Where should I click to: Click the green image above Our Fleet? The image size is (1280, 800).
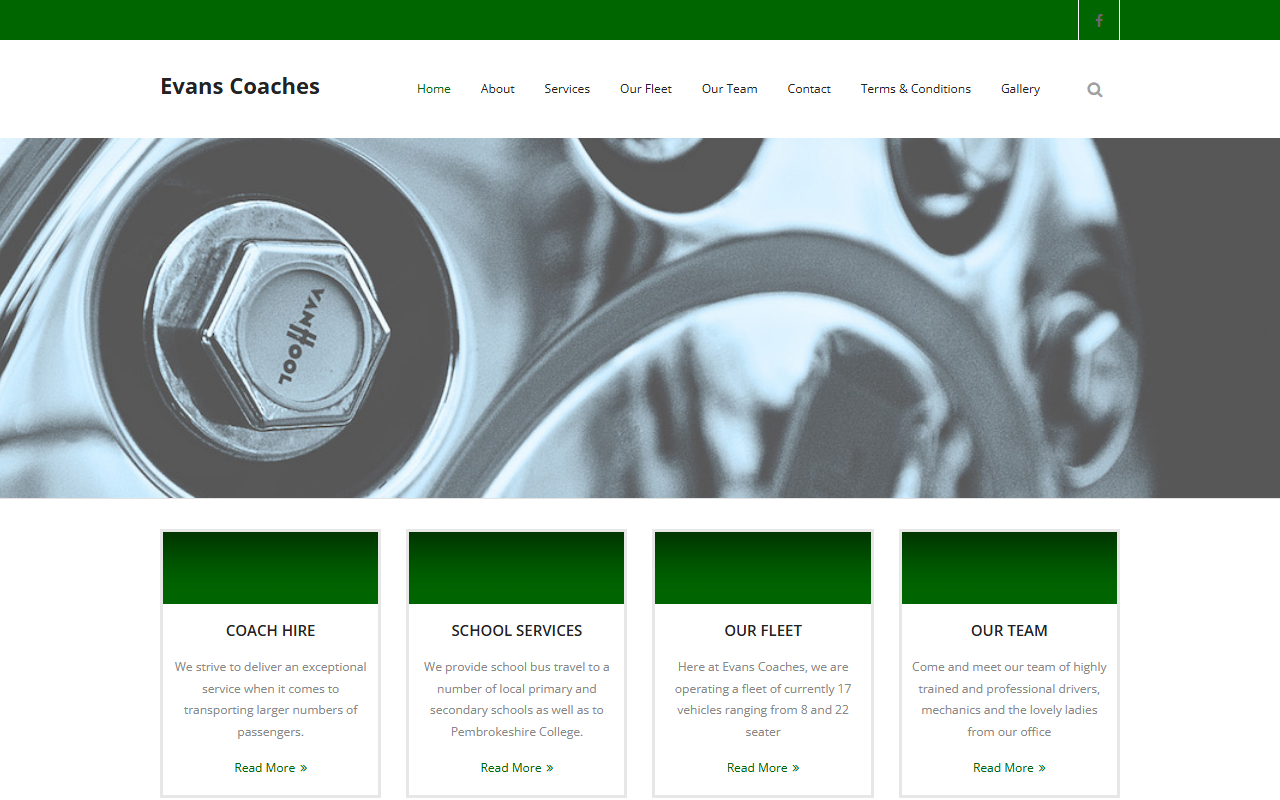point(763,568)
